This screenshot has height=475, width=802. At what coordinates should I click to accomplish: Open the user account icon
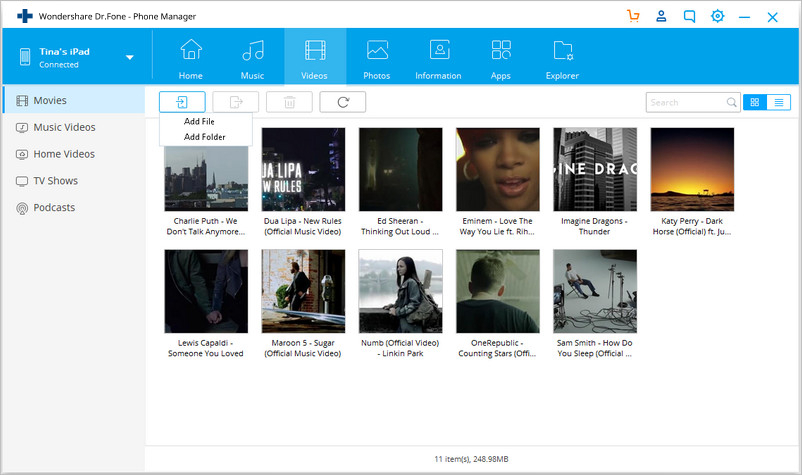(661, 16)
